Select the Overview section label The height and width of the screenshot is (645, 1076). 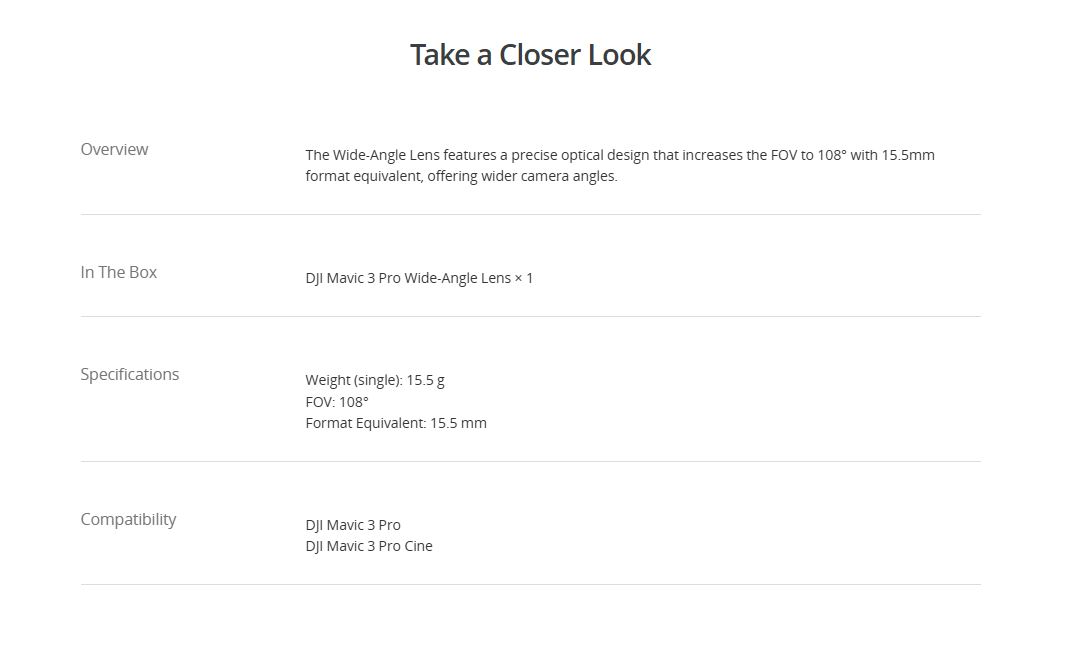[114, 149]
